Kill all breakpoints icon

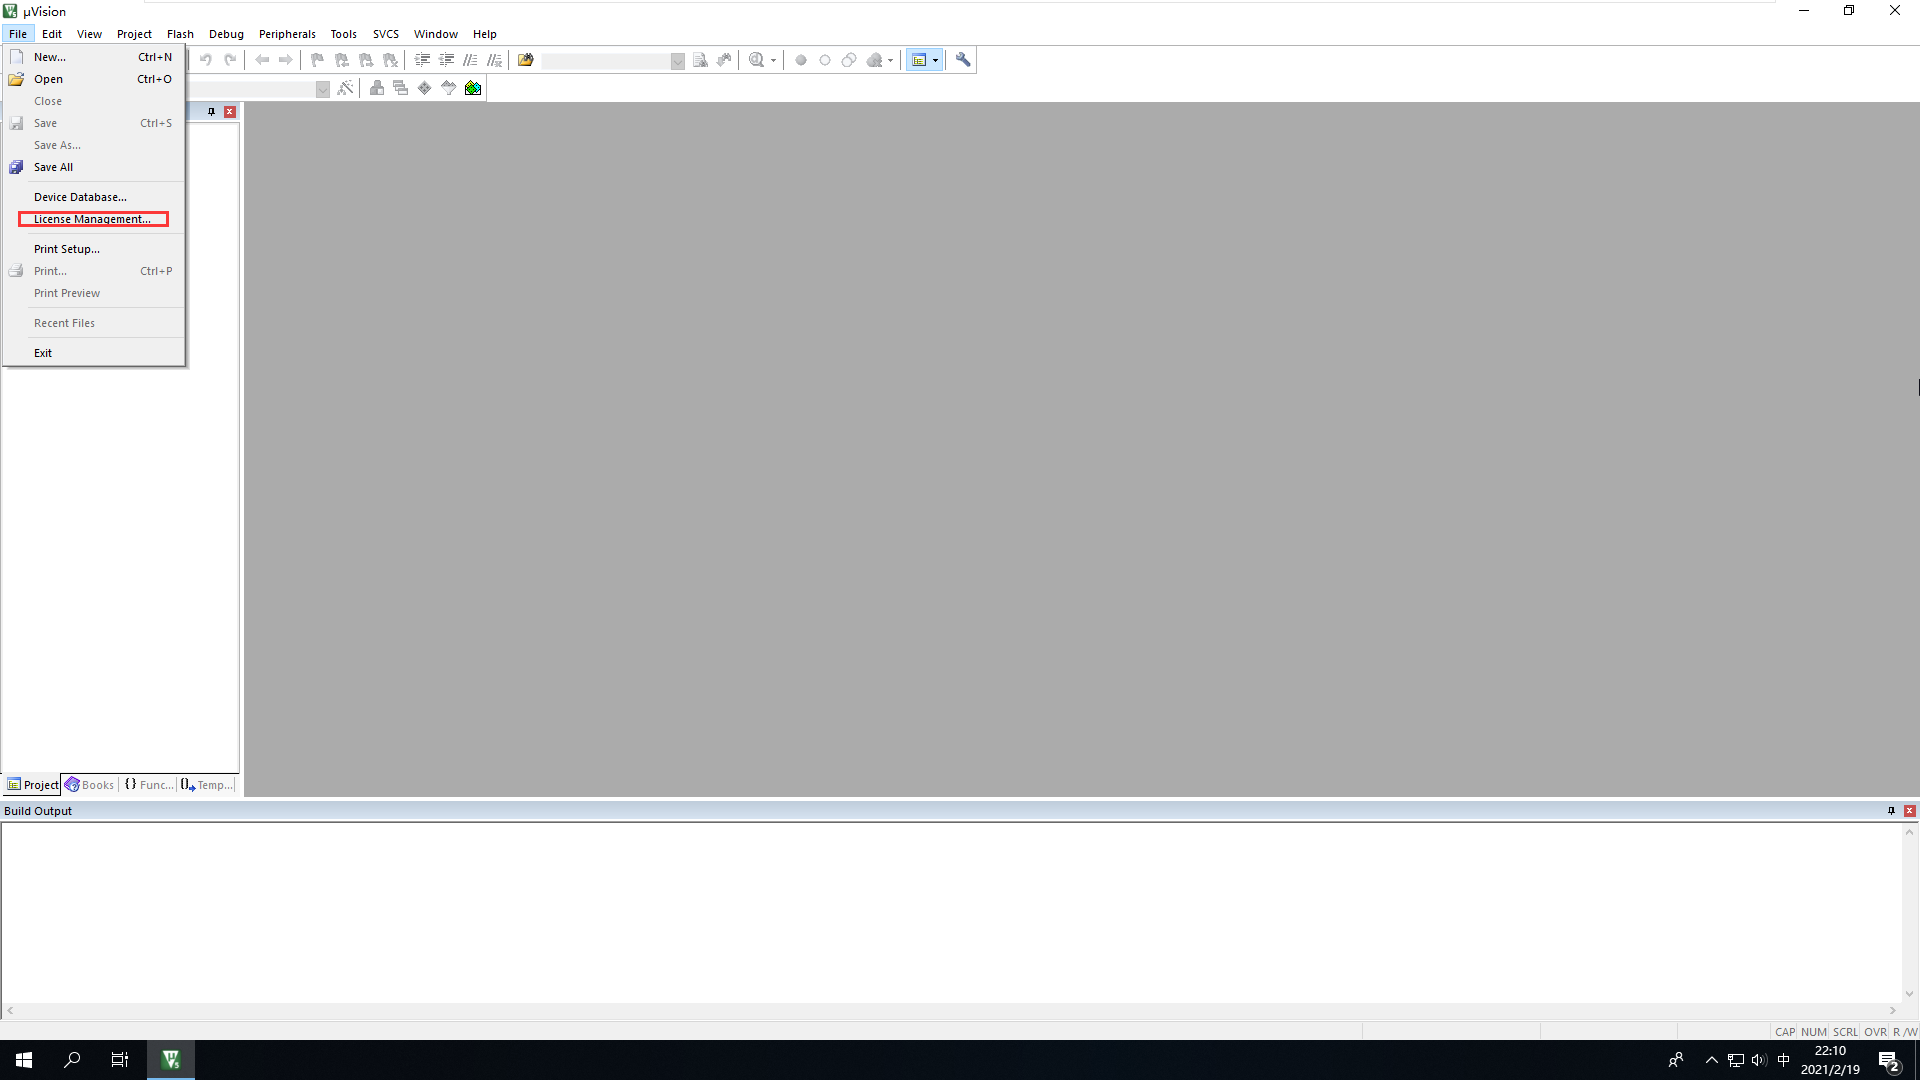[875, 60]
